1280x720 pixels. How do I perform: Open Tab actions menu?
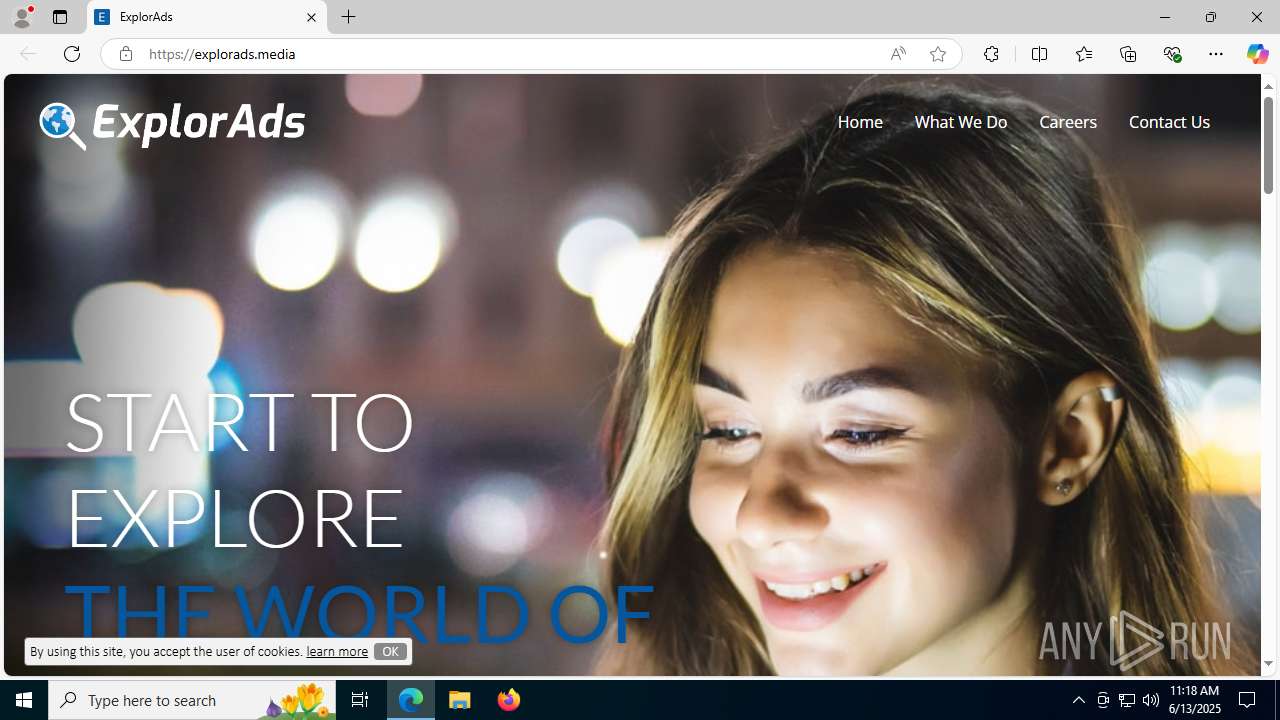(59, 17)
